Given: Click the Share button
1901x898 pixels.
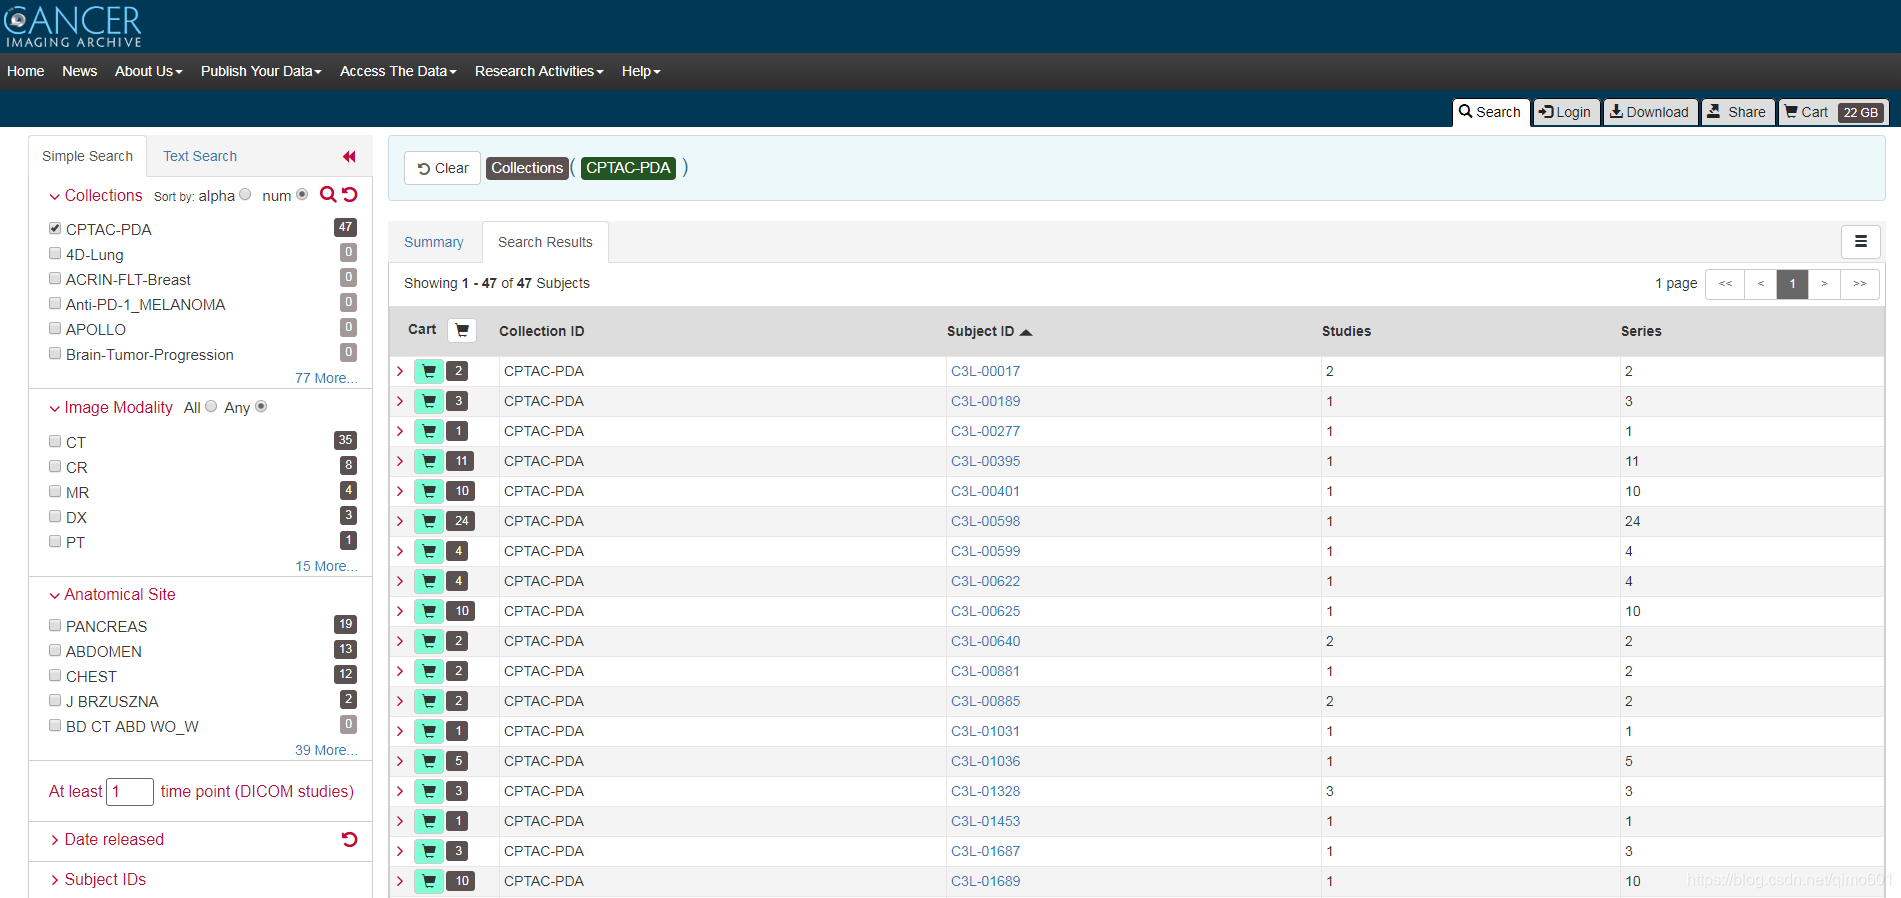Looking at the screenshot, I should point(1738,112).
